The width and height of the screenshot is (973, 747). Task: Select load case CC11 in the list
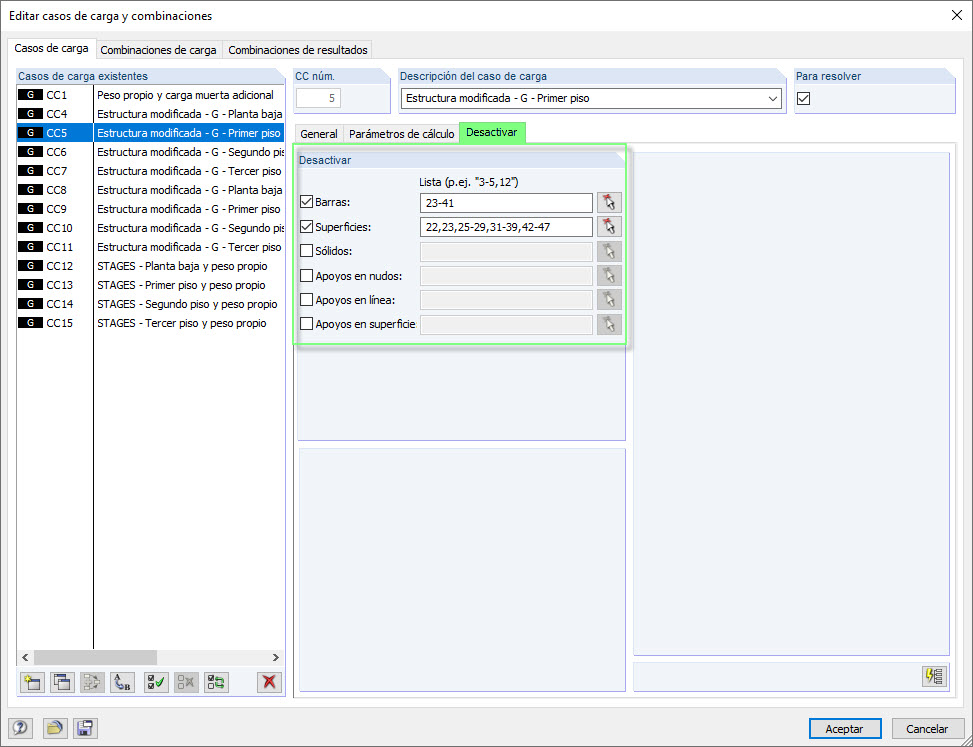coord(150,247)
